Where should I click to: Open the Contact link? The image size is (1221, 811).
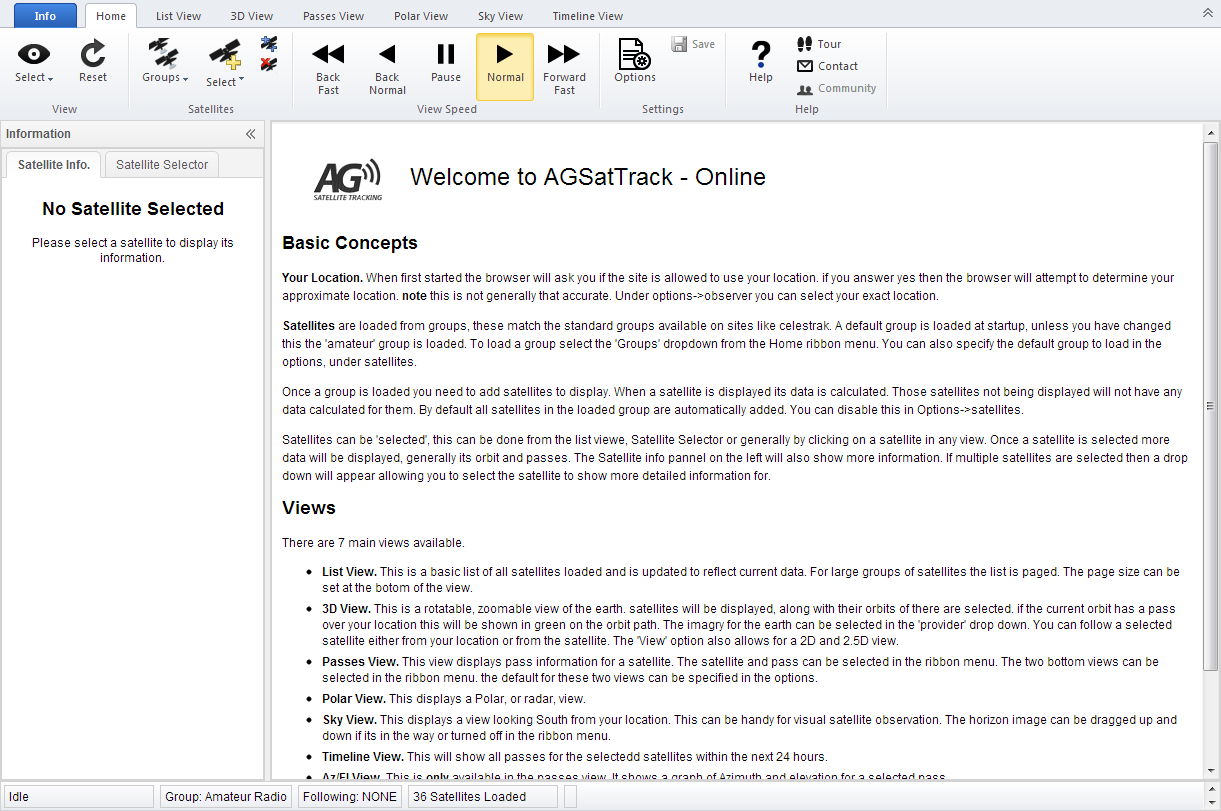tap(827, 66)
